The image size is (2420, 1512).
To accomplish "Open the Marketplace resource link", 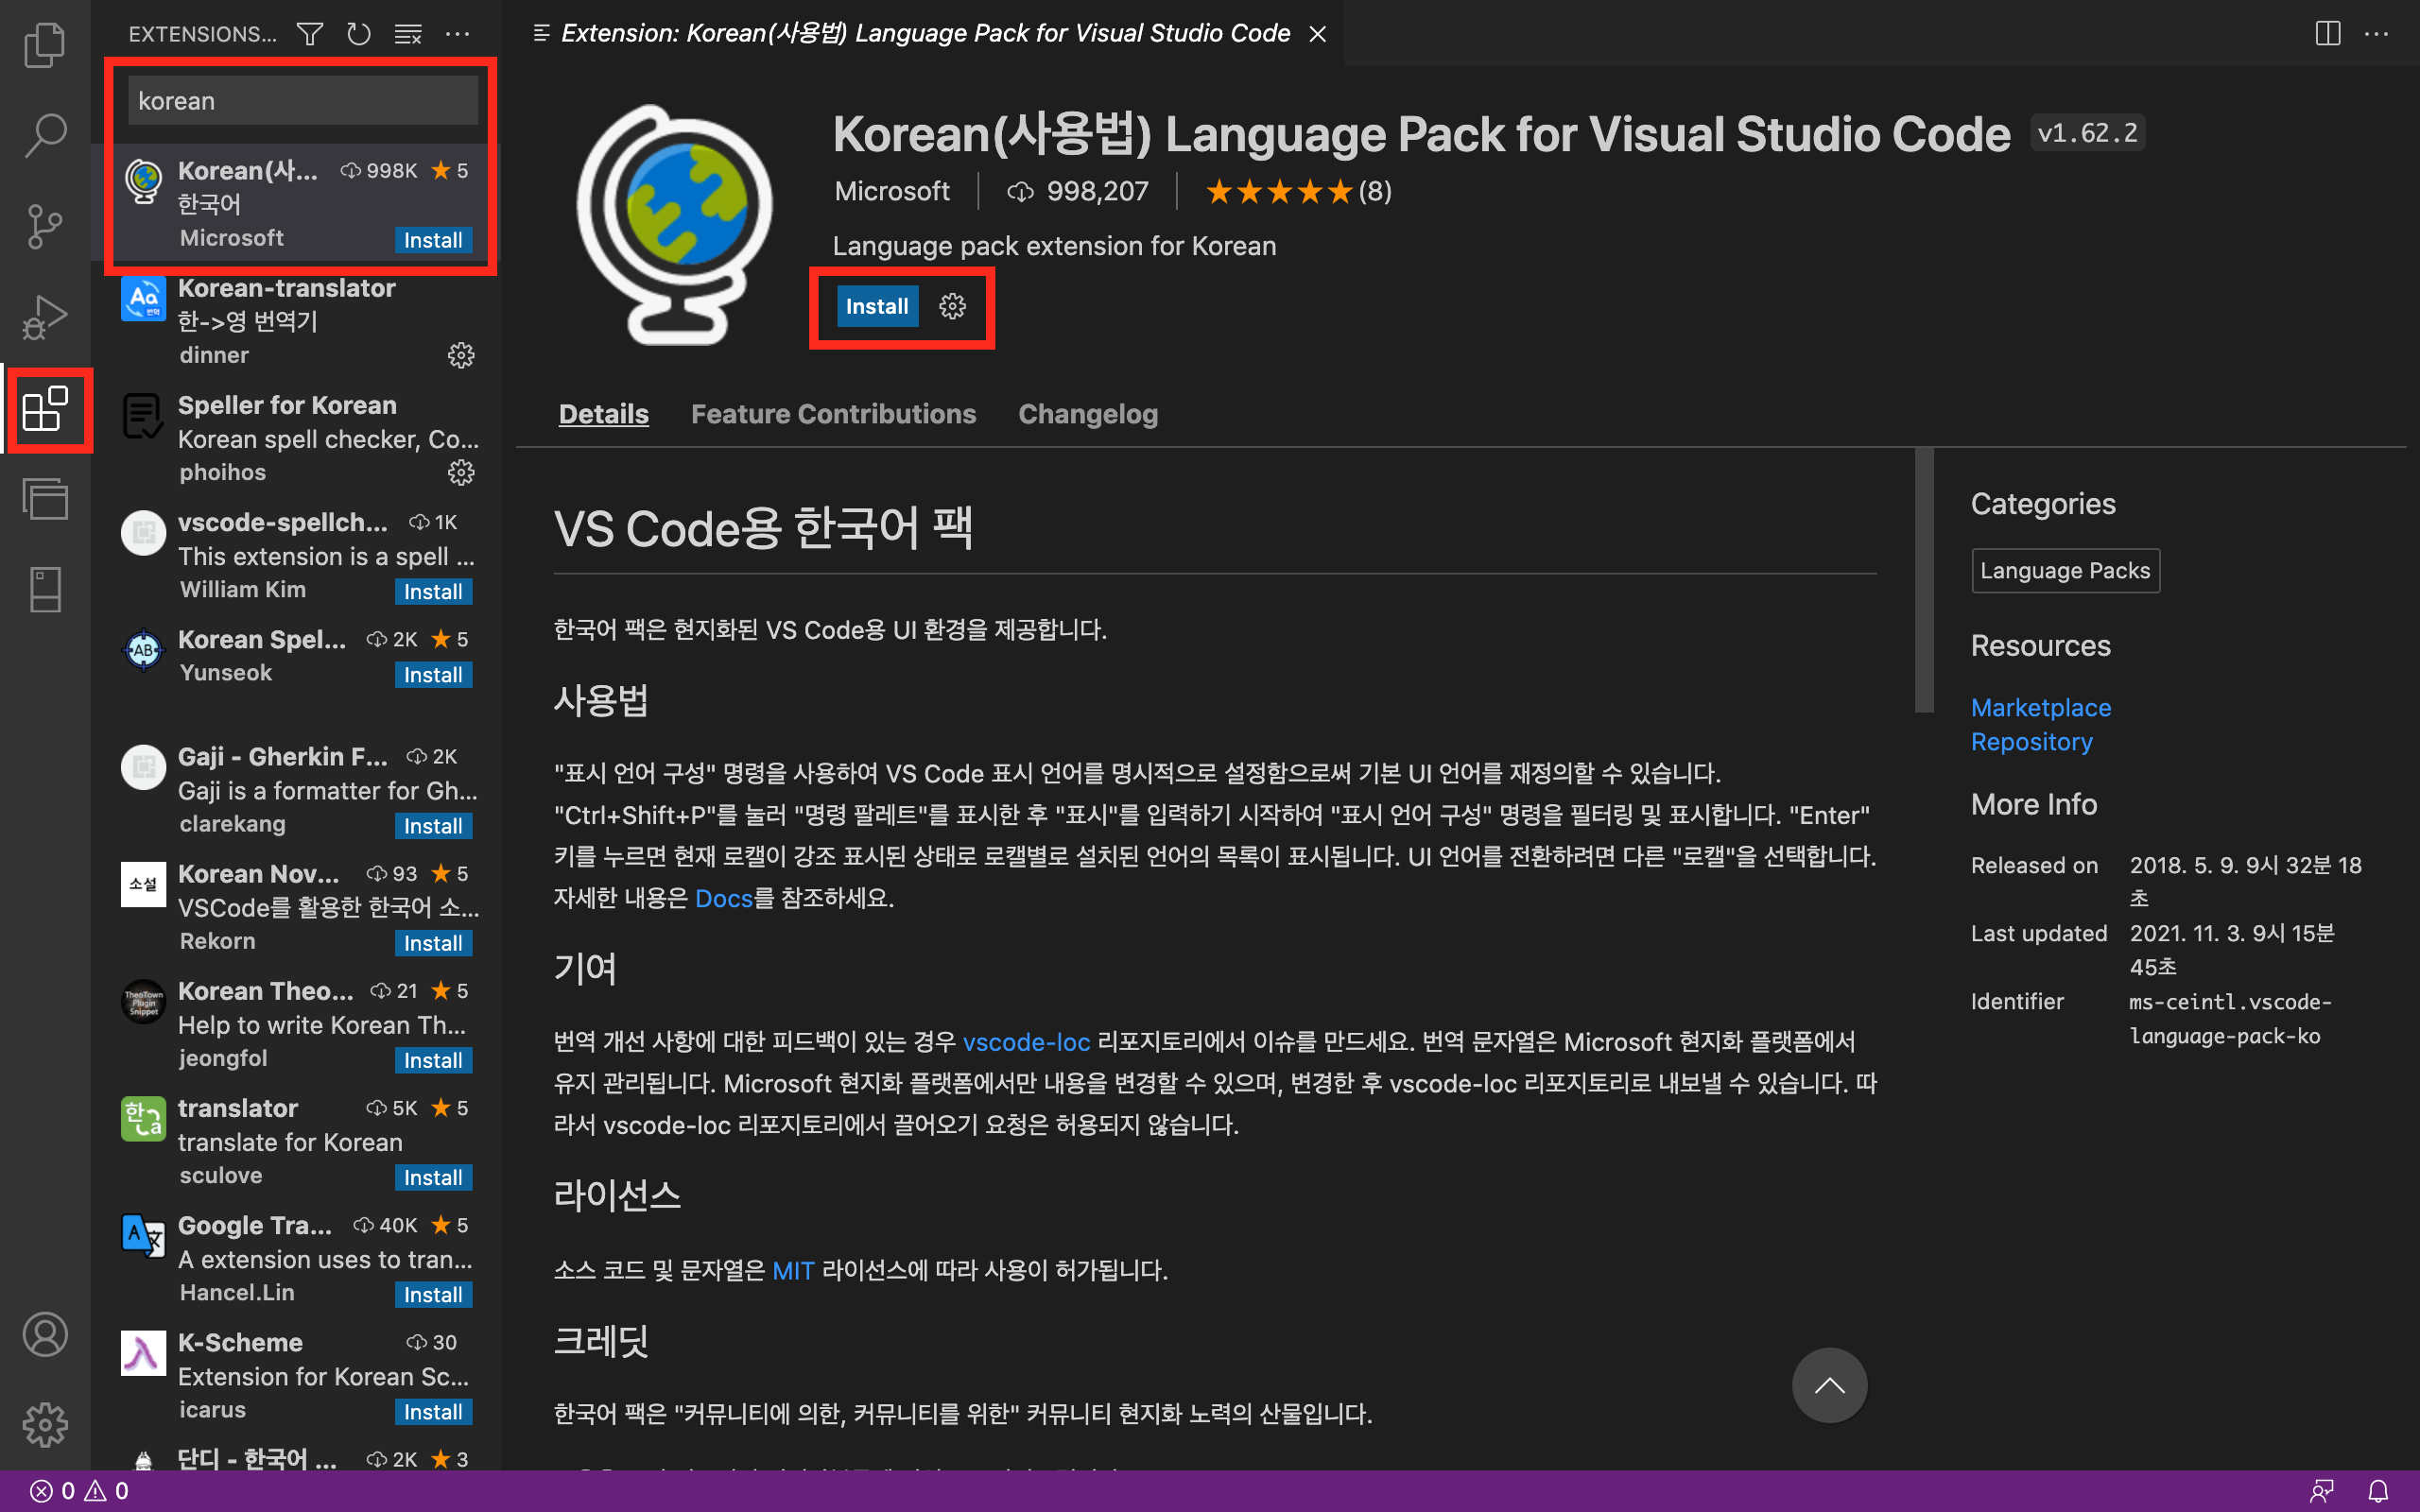I will 2040,707.
